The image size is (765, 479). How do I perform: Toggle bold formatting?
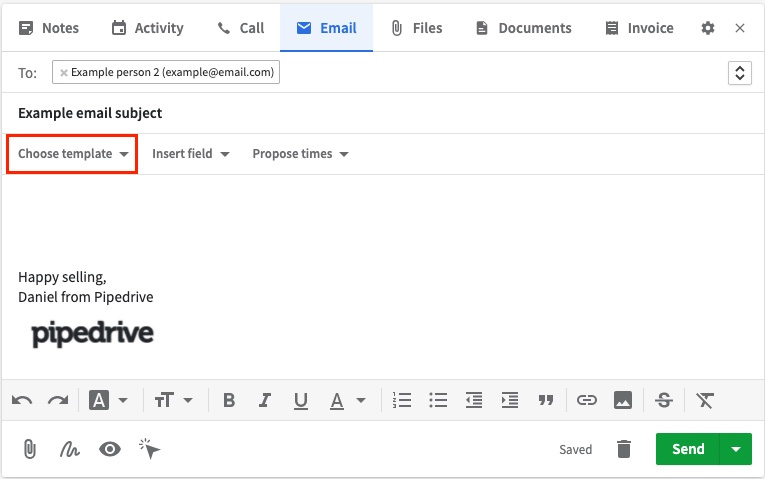click(229, 400)
